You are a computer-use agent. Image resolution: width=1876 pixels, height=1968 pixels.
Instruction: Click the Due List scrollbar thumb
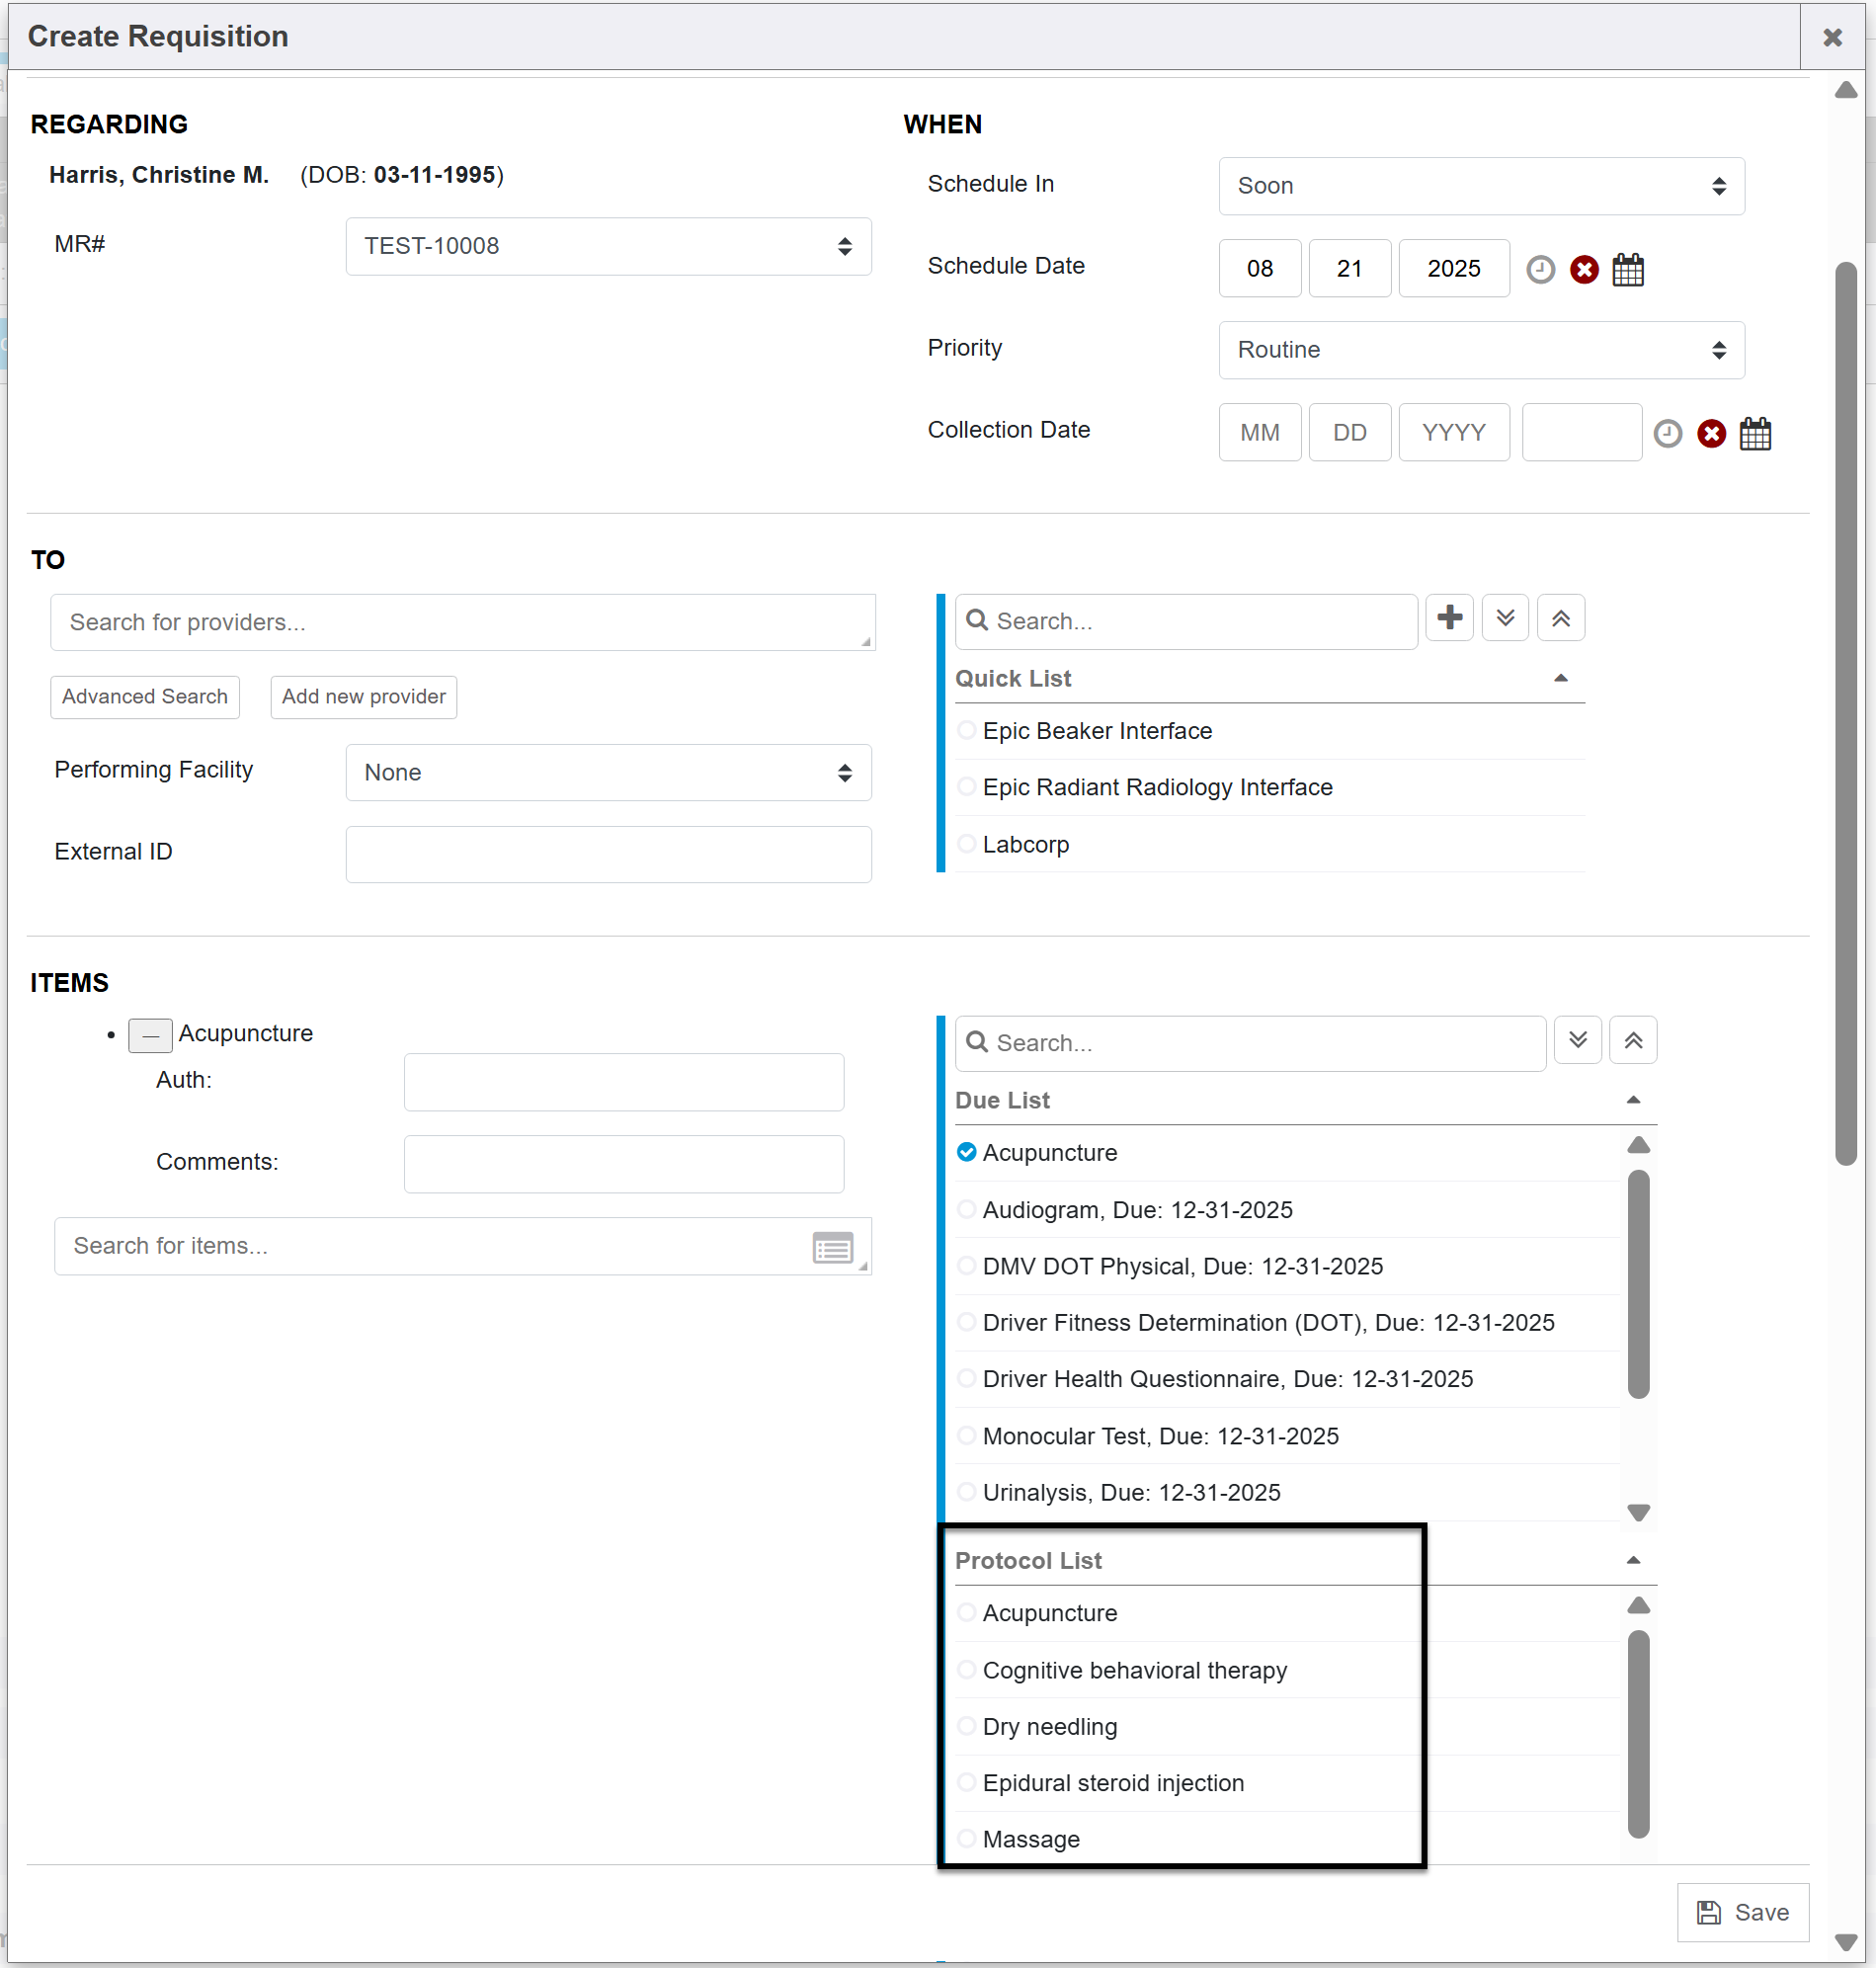1637,1284
